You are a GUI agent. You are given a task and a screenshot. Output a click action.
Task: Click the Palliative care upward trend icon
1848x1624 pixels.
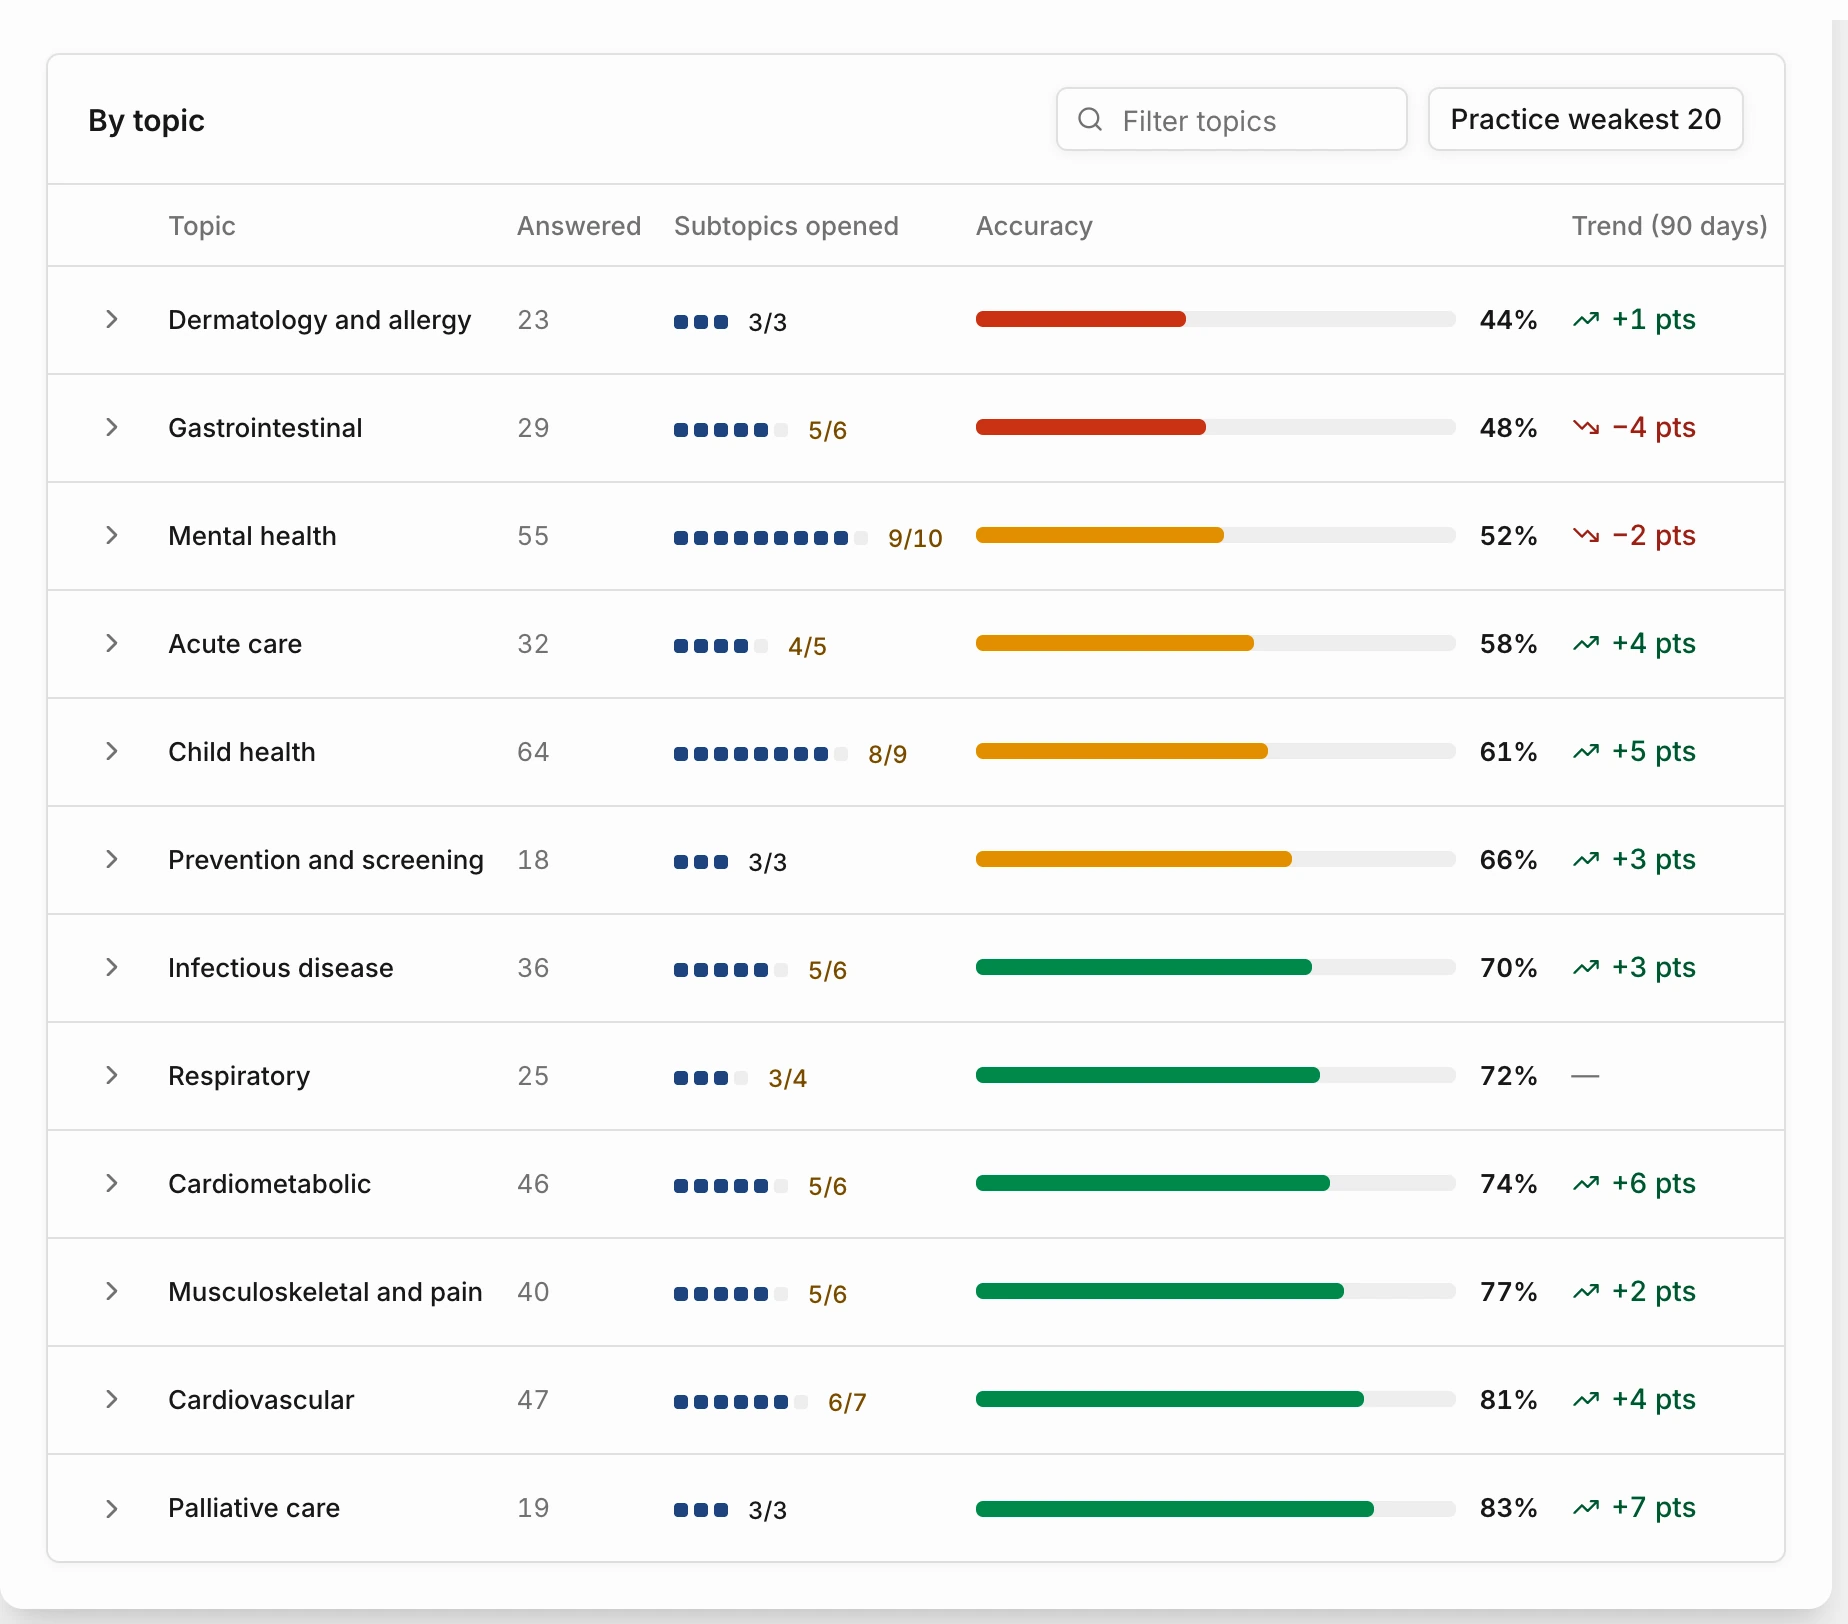tap(1586, 1508)
